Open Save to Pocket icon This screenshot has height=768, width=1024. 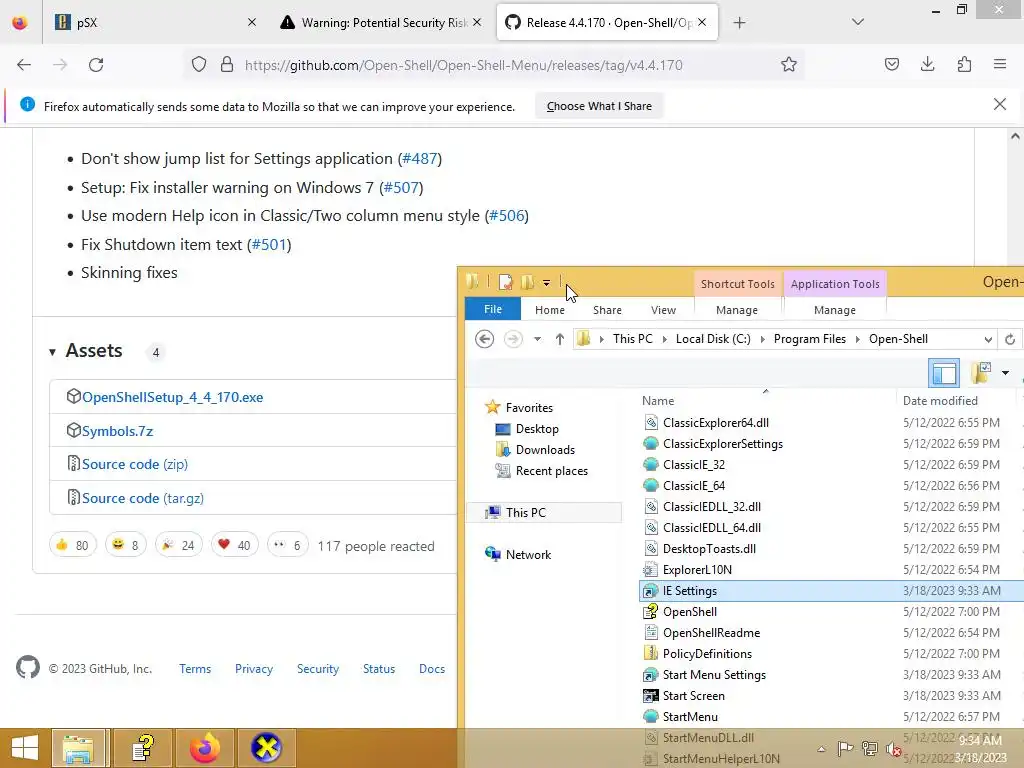891,65
